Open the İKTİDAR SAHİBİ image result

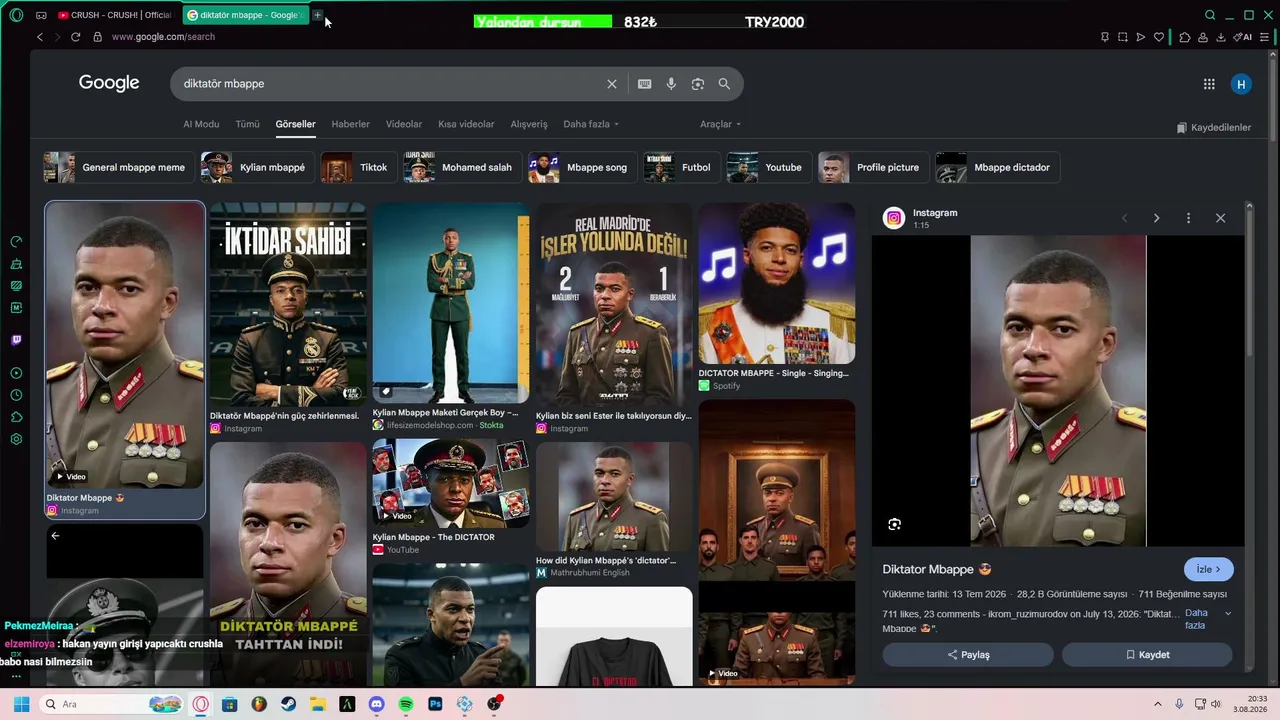pyautogui.click(x=288, y=303)
